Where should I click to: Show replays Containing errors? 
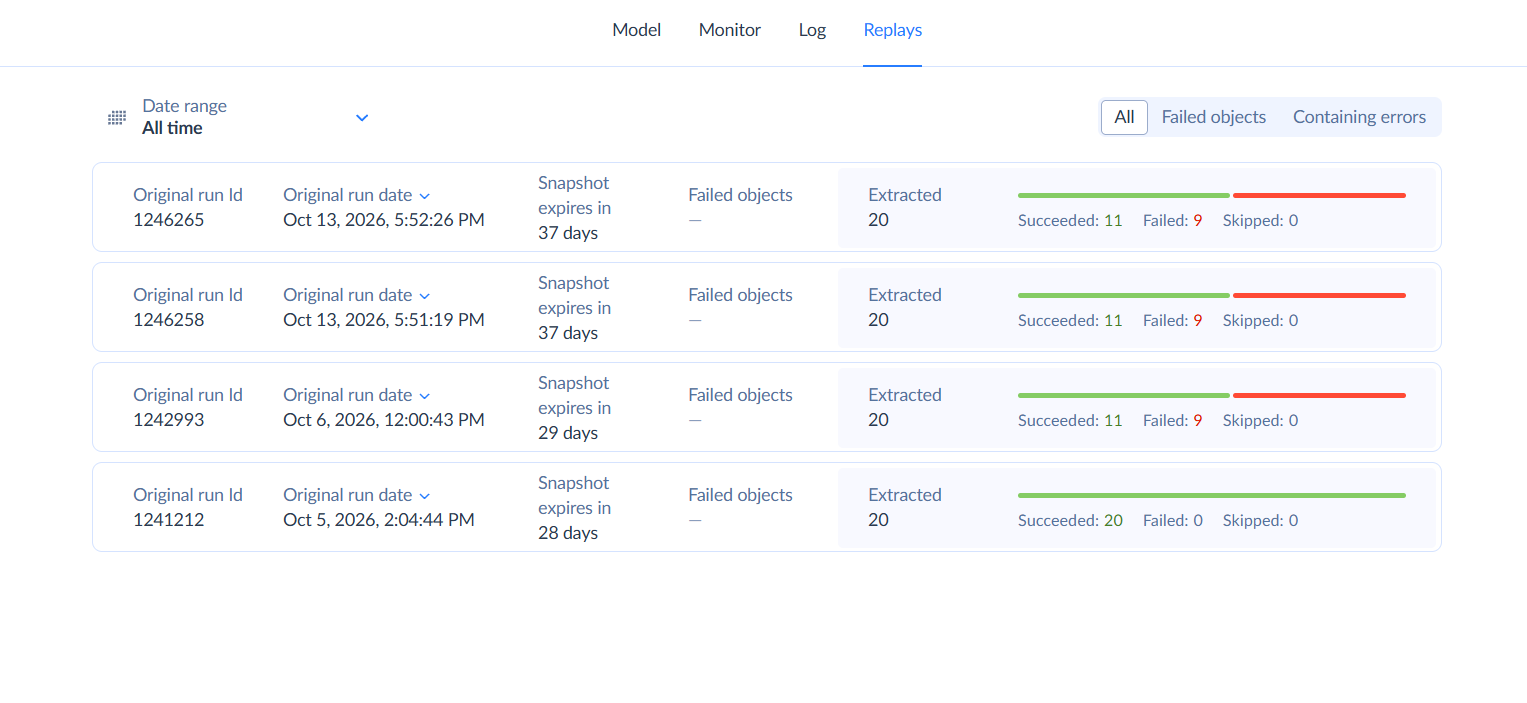tap(1360, 117)
